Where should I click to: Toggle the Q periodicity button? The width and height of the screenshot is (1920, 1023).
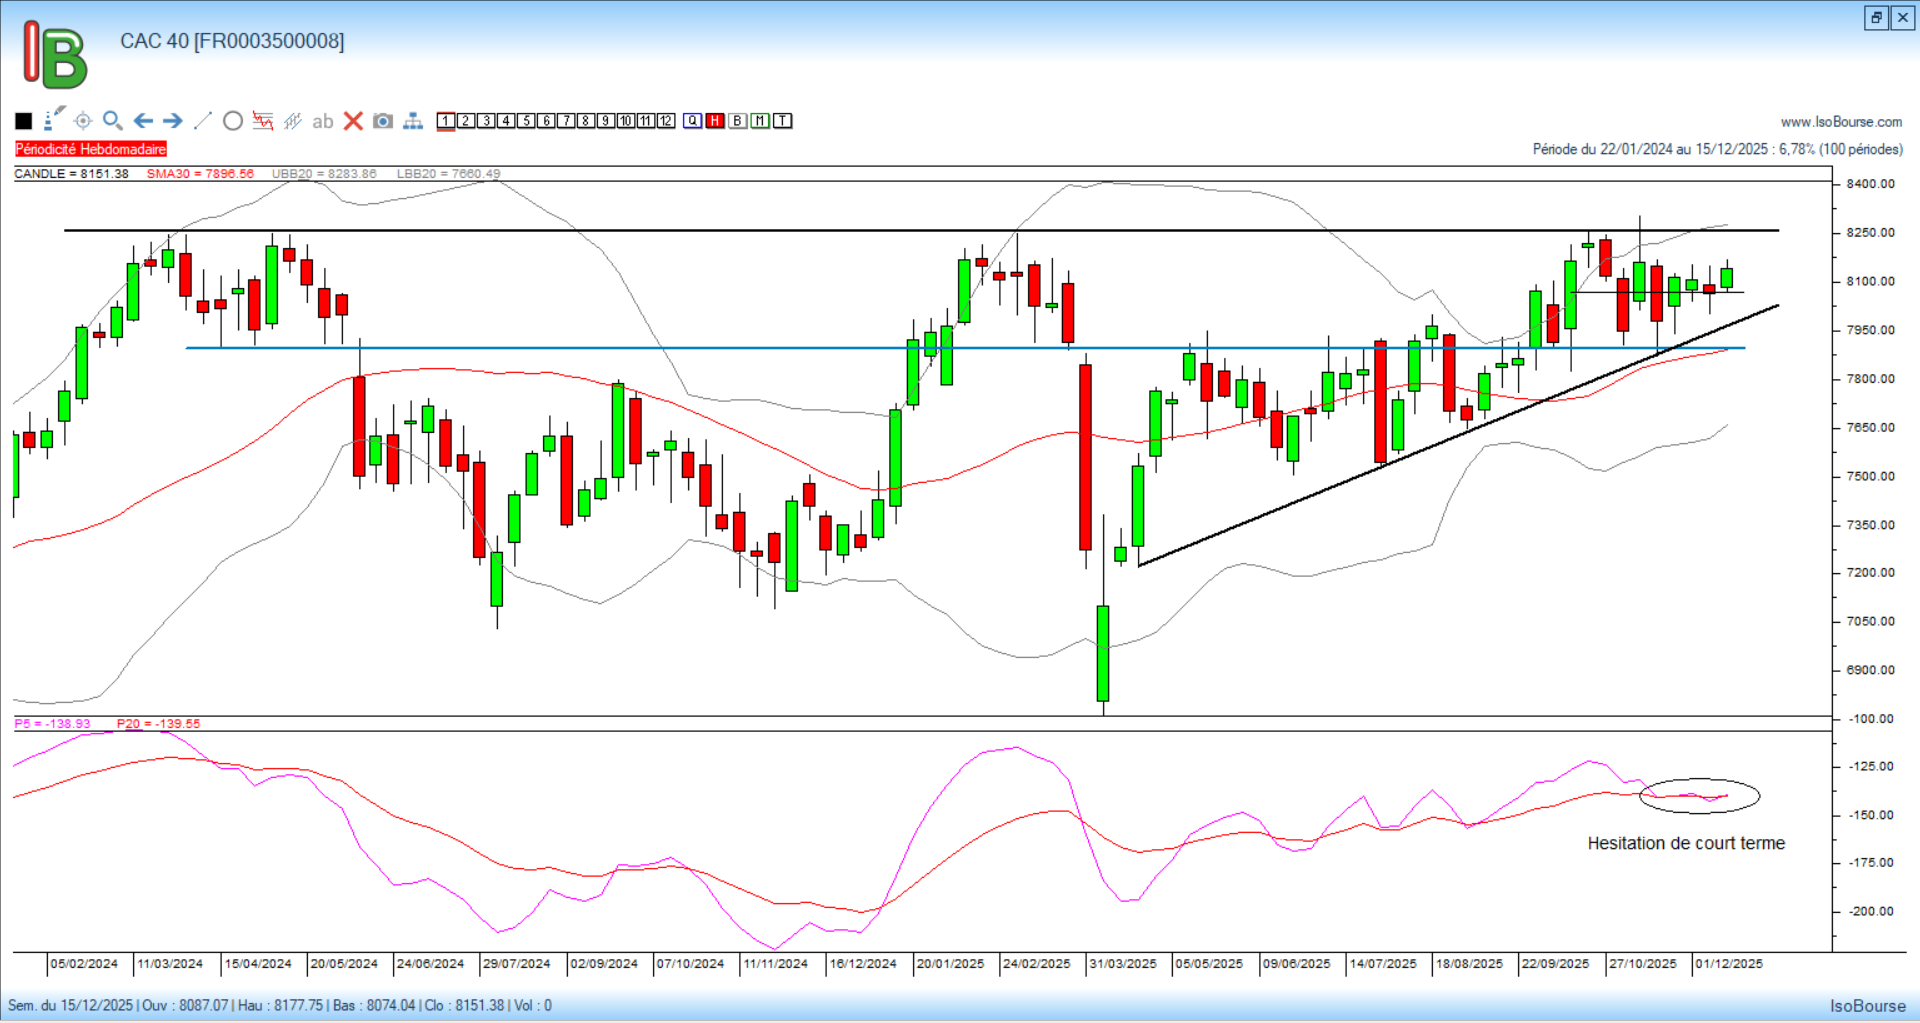point(693,121)
